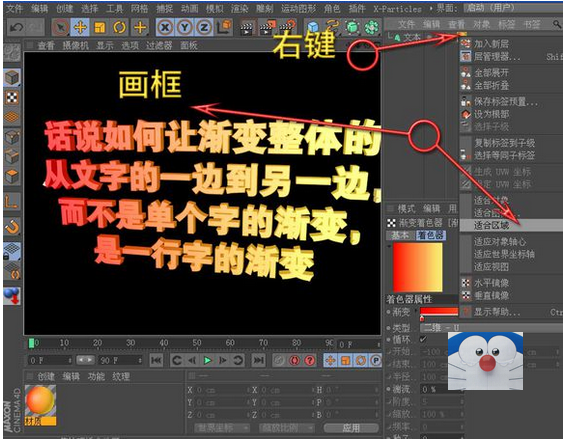Search object manager with magnifier icon
The width and height of the screenshot is (573, 440).
click(x=557, y=24)
